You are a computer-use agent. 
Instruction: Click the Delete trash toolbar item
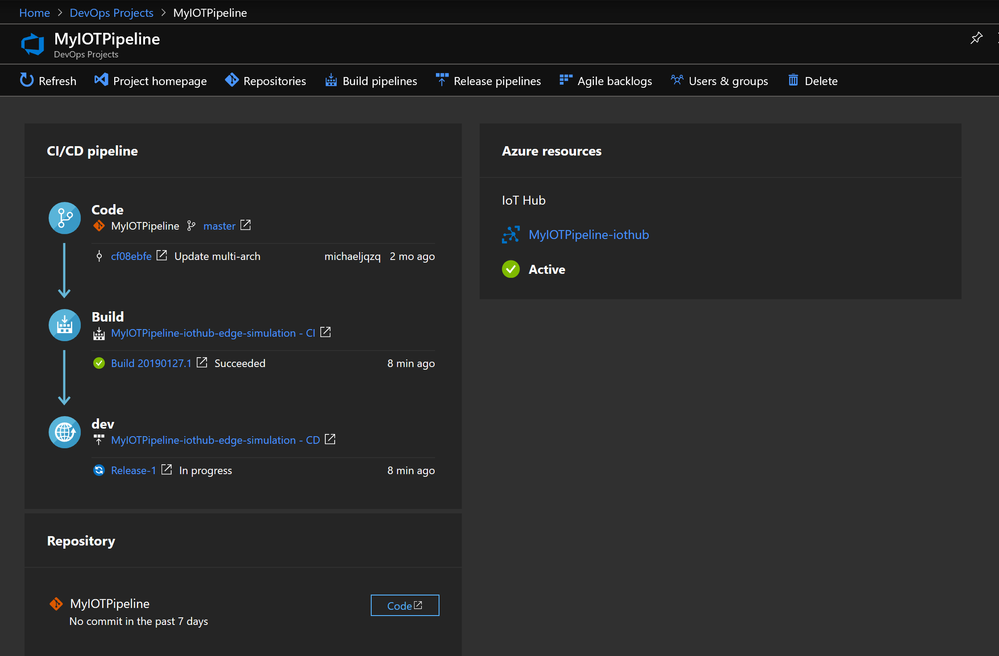click(x=812, y=81)
